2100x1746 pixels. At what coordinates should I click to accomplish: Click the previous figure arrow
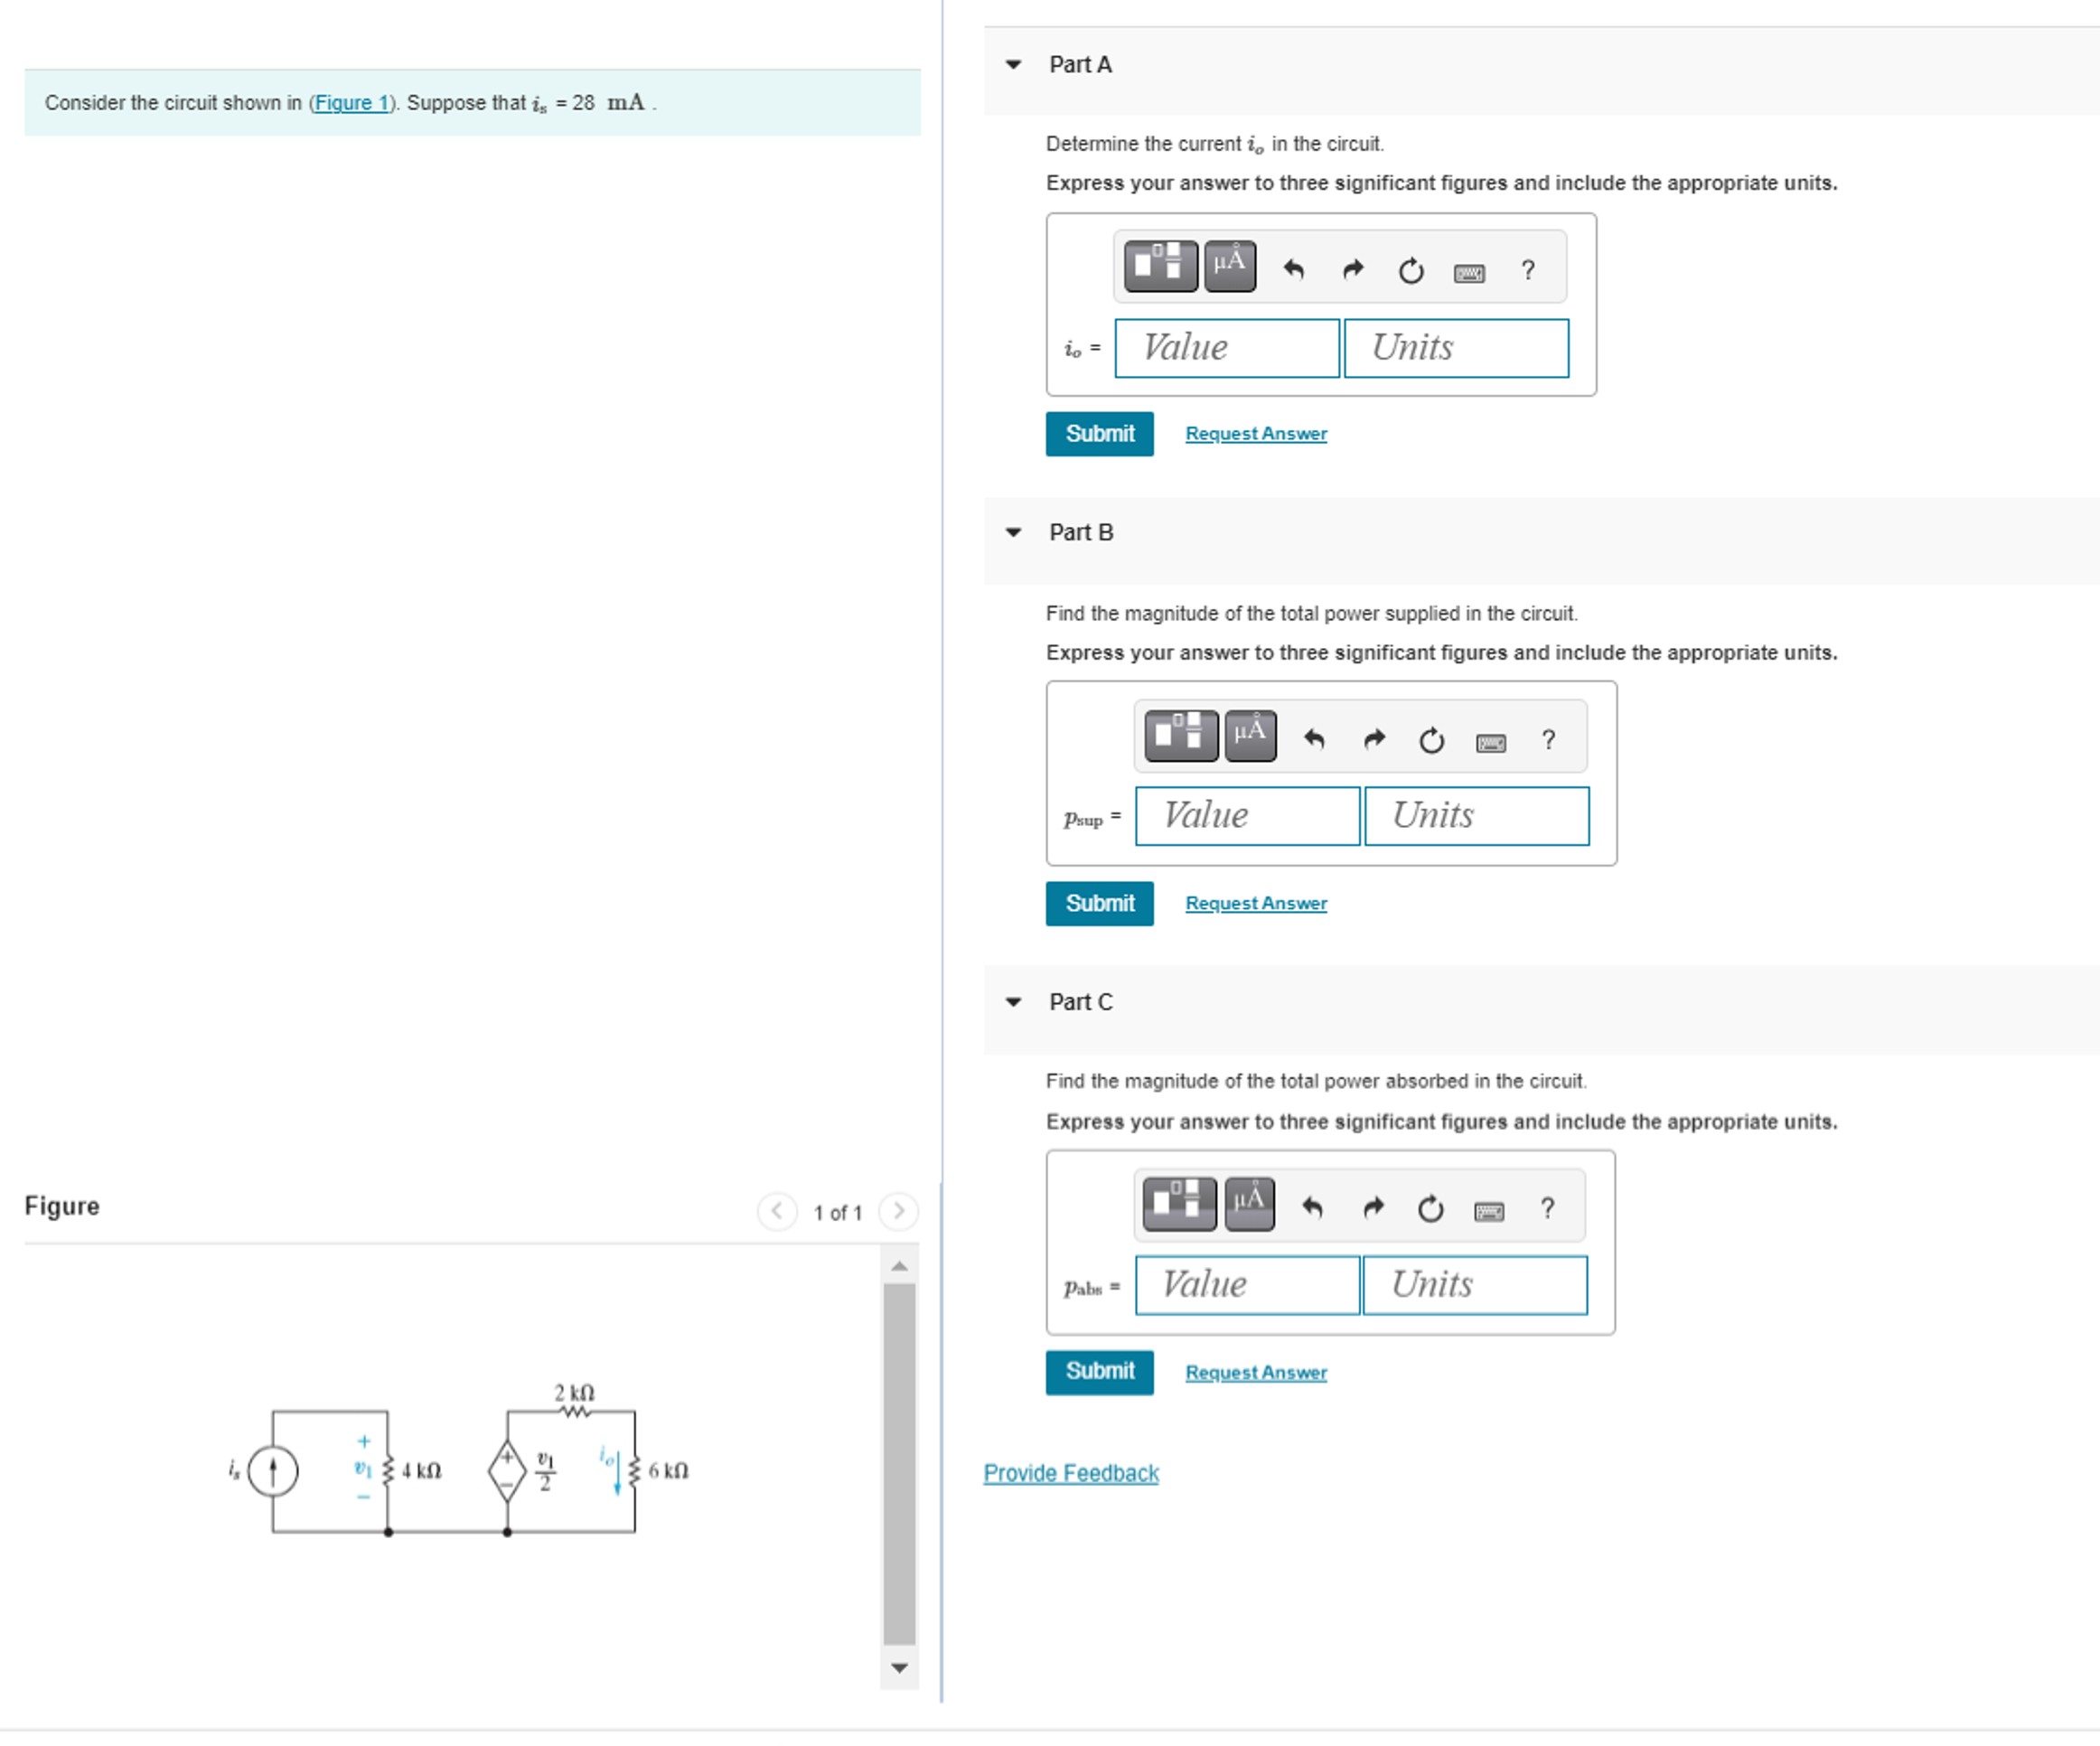tap(778, 1211)
